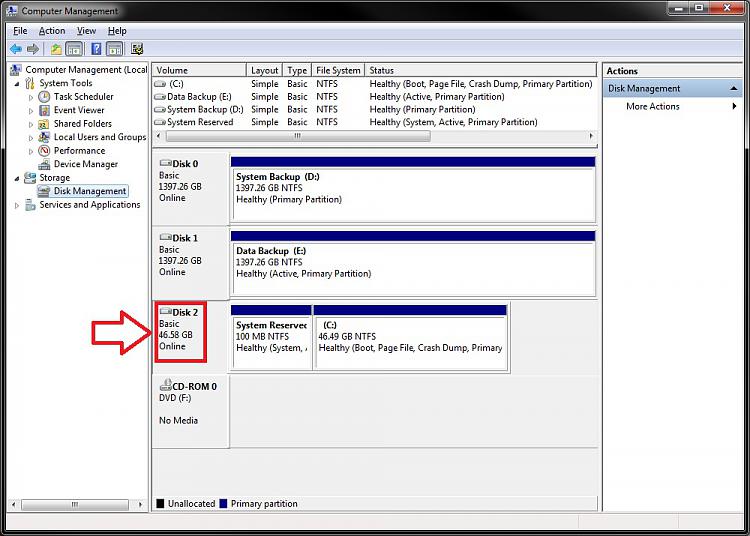Click the Event Viewer icon
The height and width of the screenshot is (536, 750).
(x=44, y=110)
